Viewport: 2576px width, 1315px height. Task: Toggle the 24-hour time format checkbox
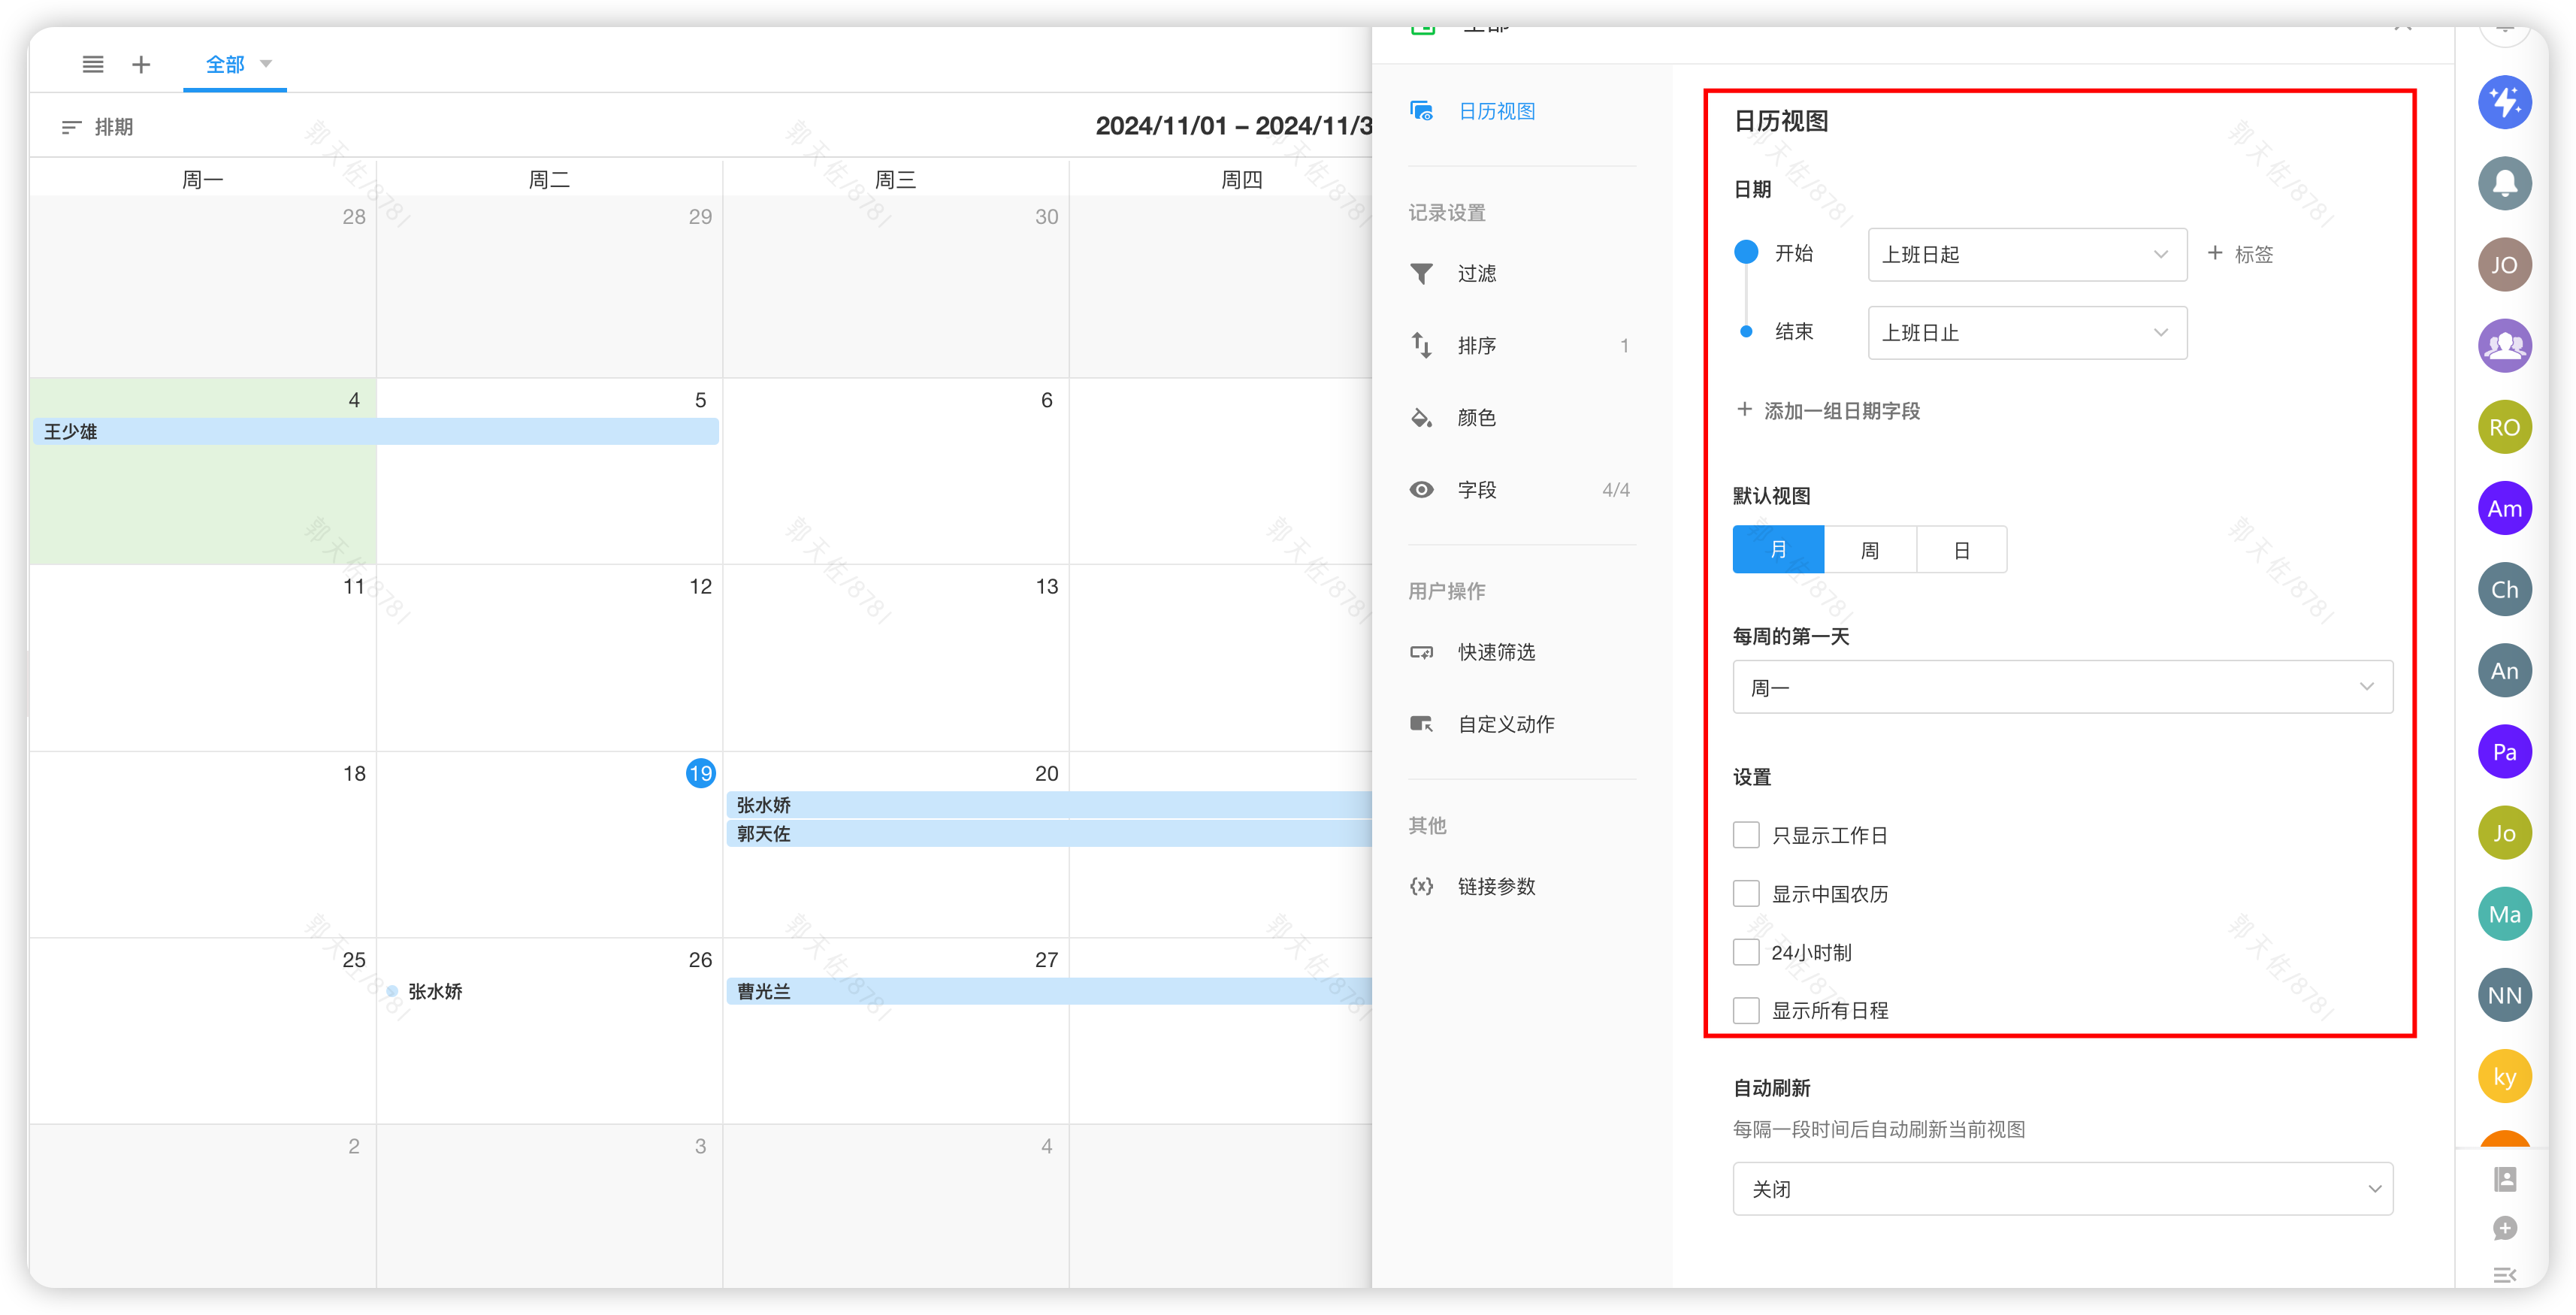pyautogui.click(x=1746, y=952)
